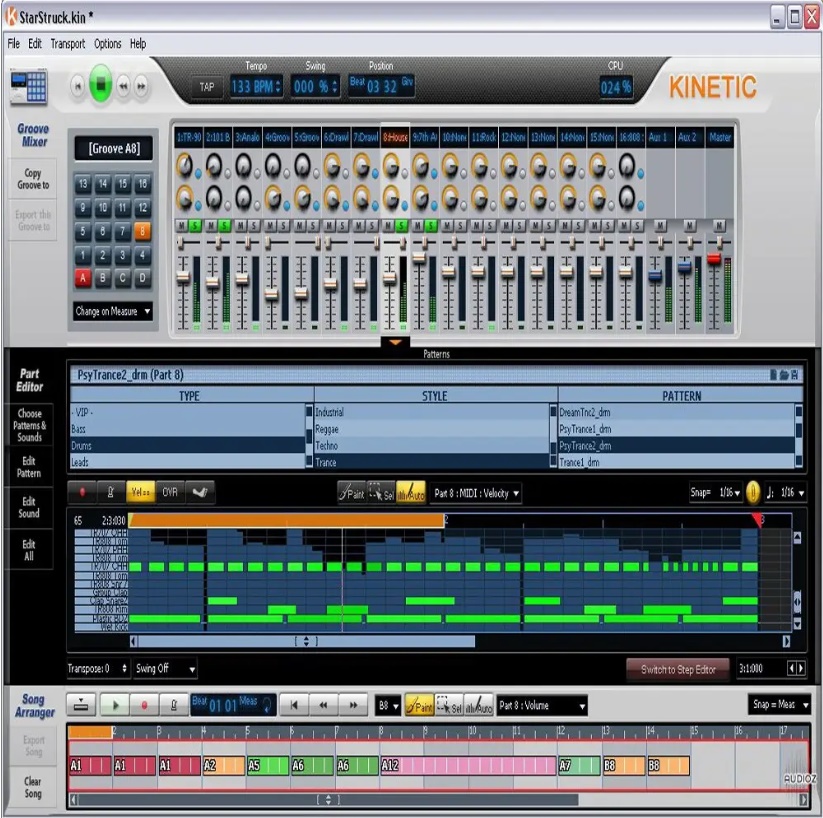Open the Transport menu
Image resolution: width=823 pixels, height=818 pixels.
[68, 44]
